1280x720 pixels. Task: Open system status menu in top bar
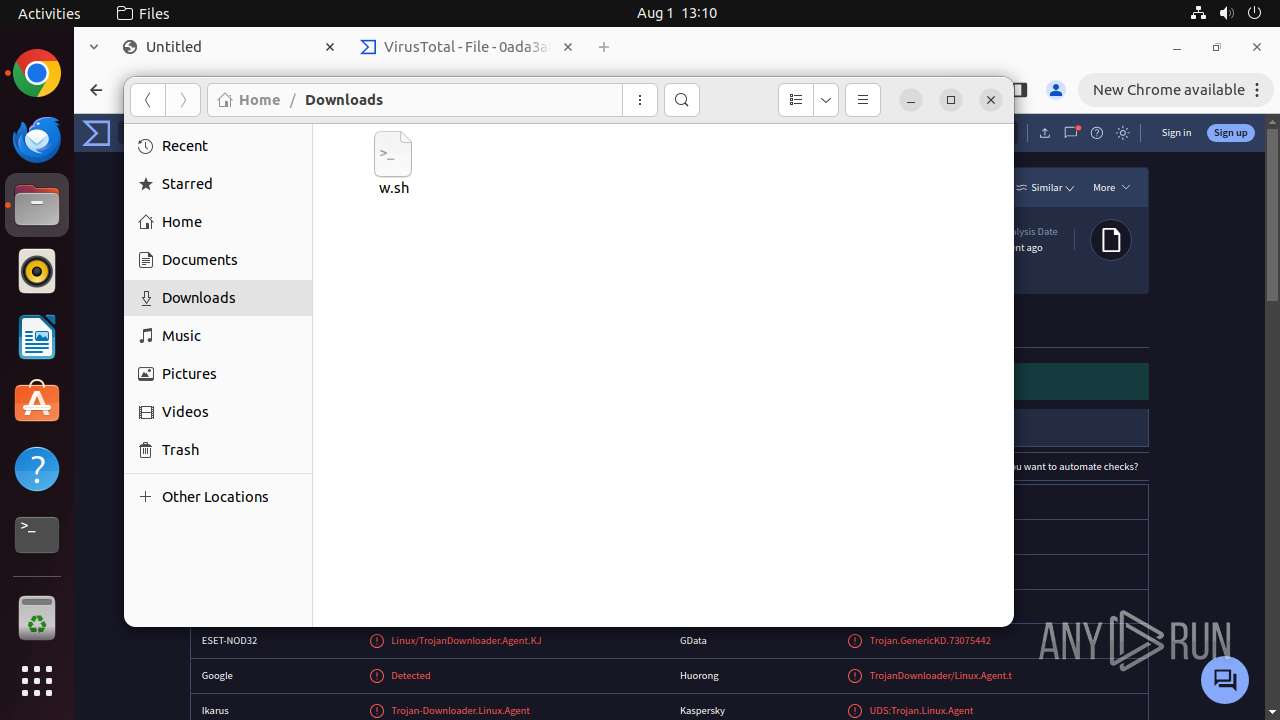pos(1226,13)
